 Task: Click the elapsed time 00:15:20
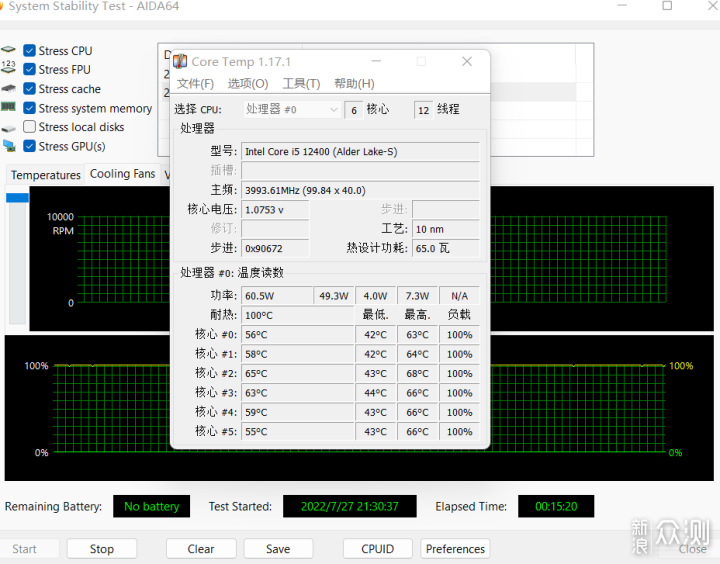pos(556,506)
